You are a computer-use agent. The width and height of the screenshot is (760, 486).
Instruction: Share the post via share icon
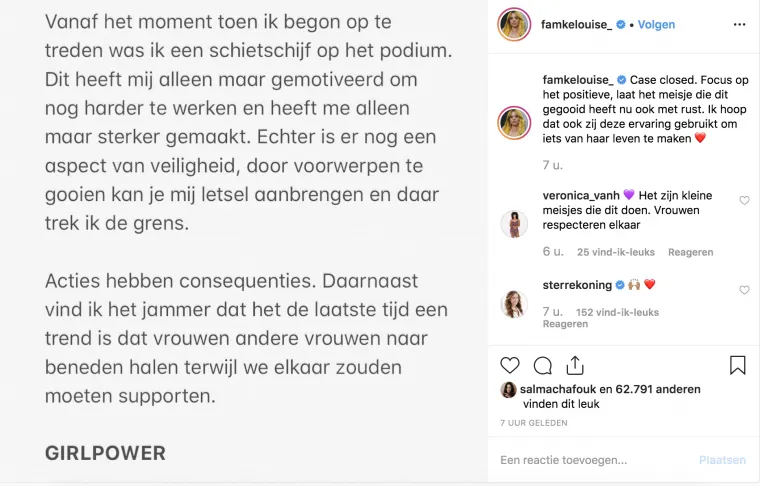click(575, 365)
